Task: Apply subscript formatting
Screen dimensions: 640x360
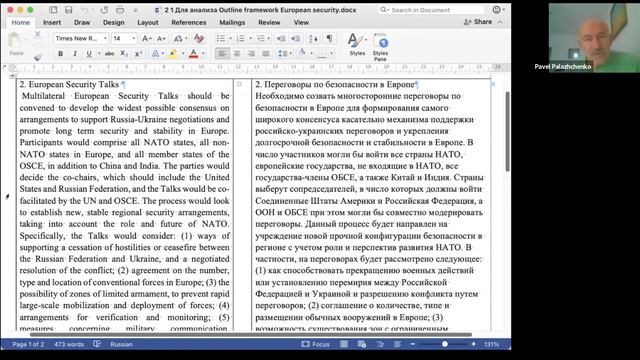Action: [124, 54]
